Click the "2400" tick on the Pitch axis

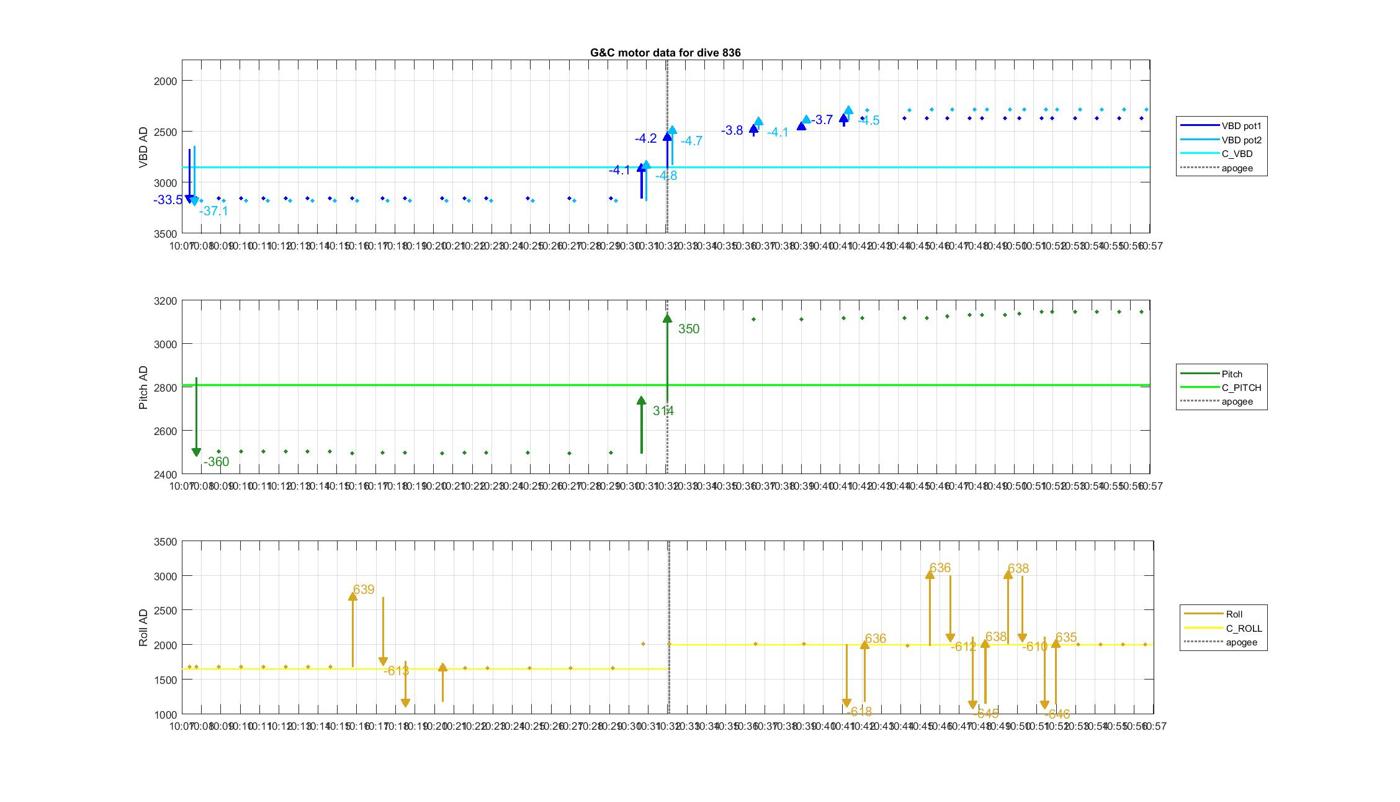(165, 475)
